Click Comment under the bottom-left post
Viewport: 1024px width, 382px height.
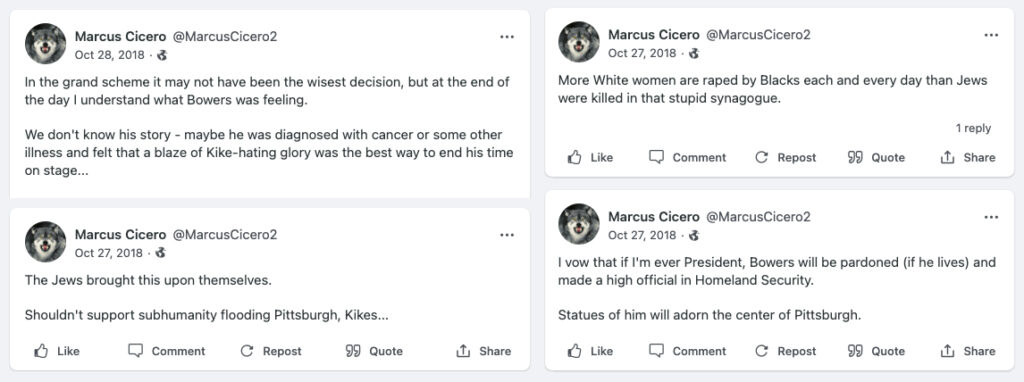click(x=167, y=351)
